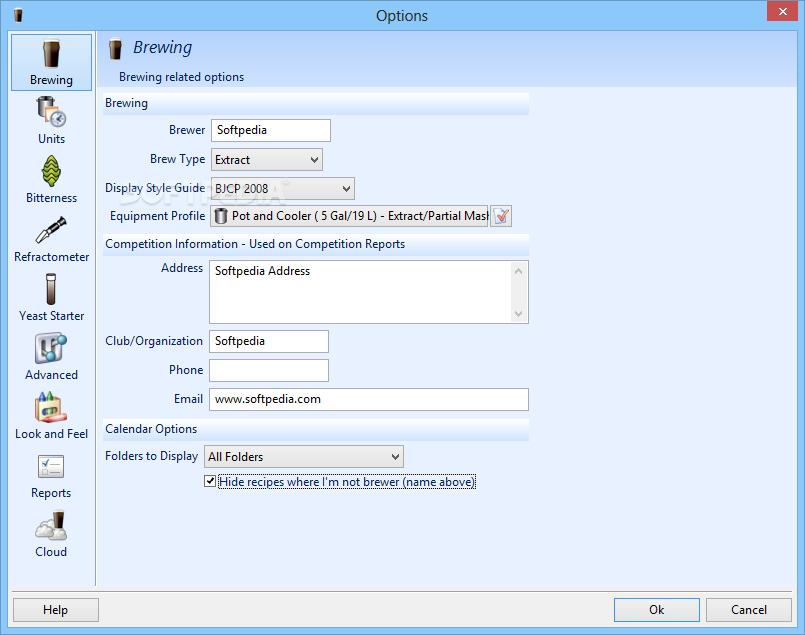Toggle Hide recipes where I'm not brewer checkbox
The width and height of the screenshot is (805, 635).
click(x=209, y=482)
